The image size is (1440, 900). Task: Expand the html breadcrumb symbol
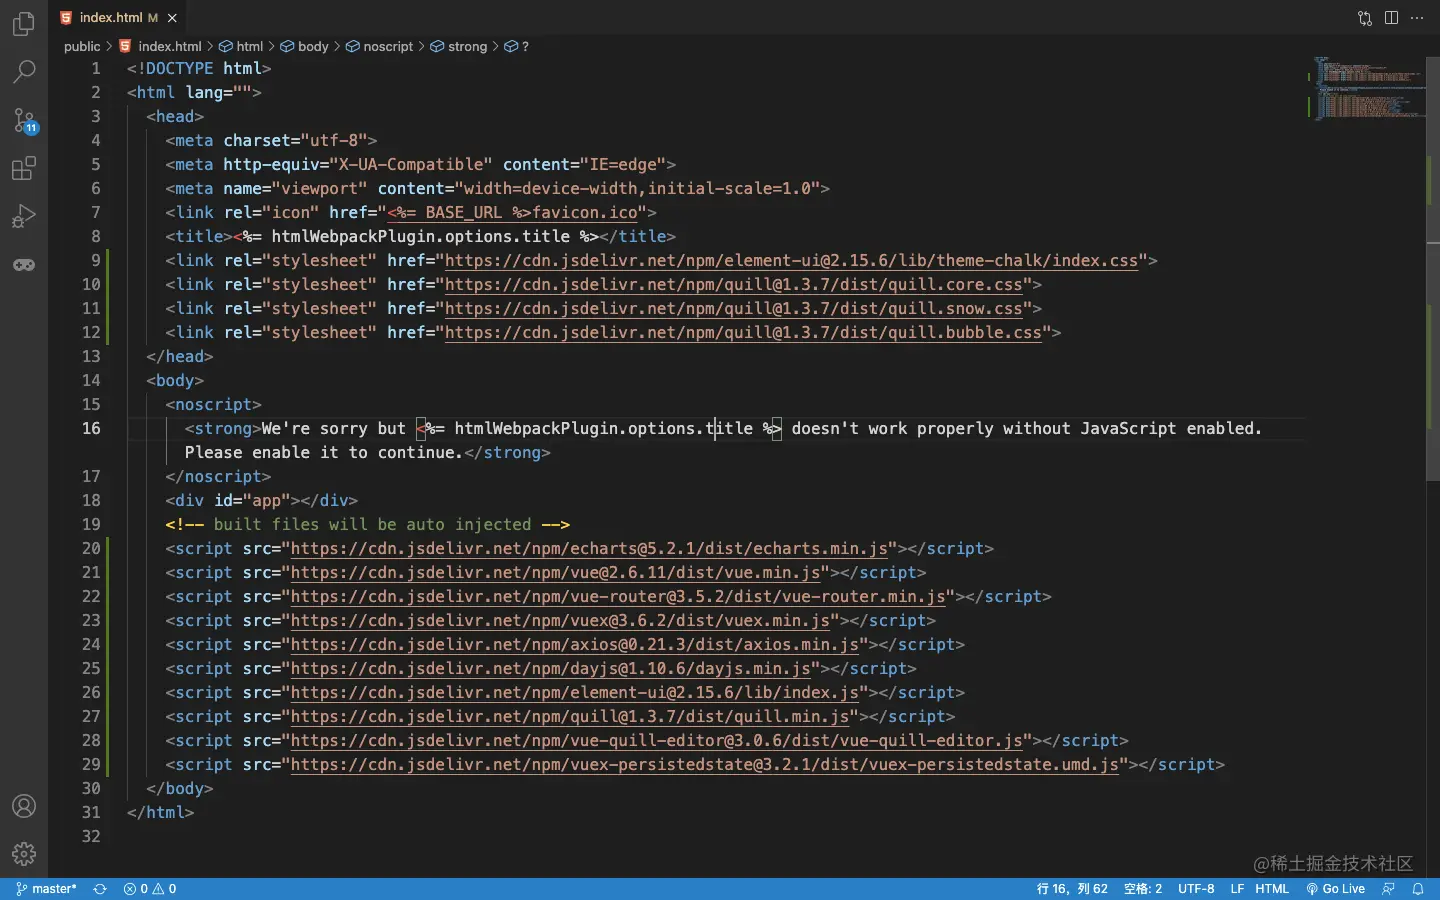[241, 46]
